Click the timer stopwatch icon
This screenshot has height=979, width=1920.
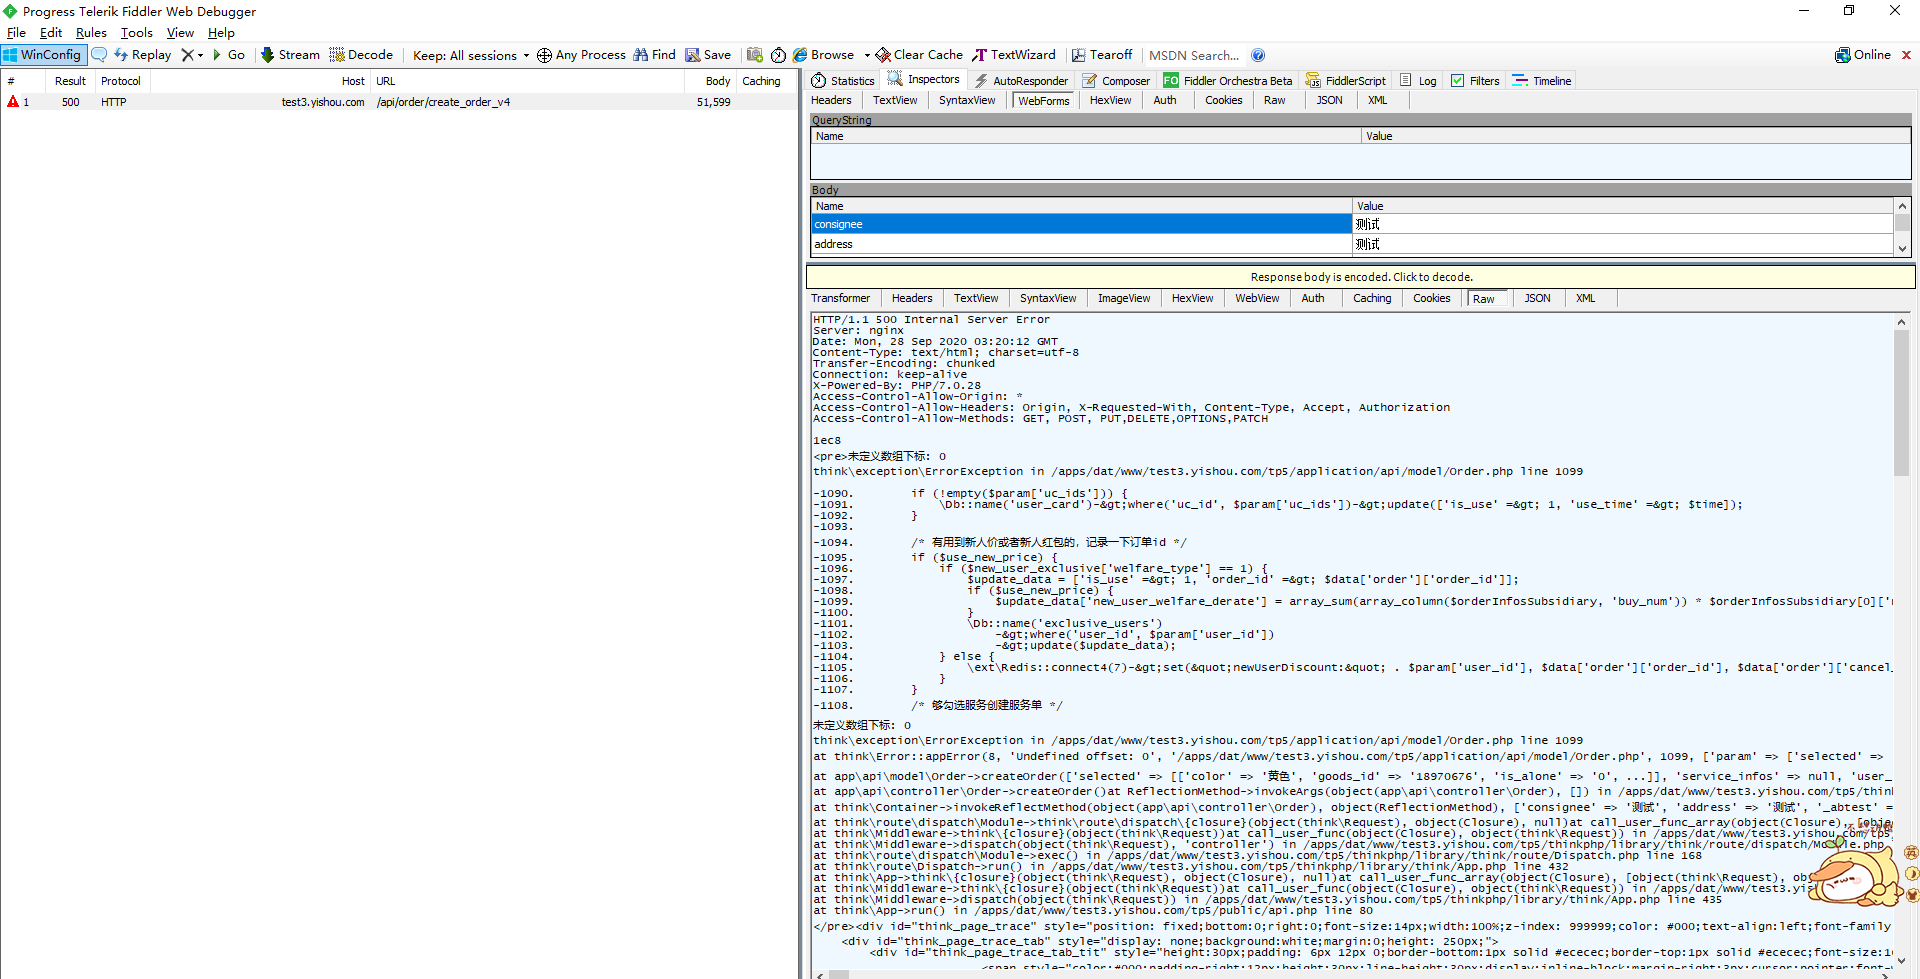coord(778,55)
